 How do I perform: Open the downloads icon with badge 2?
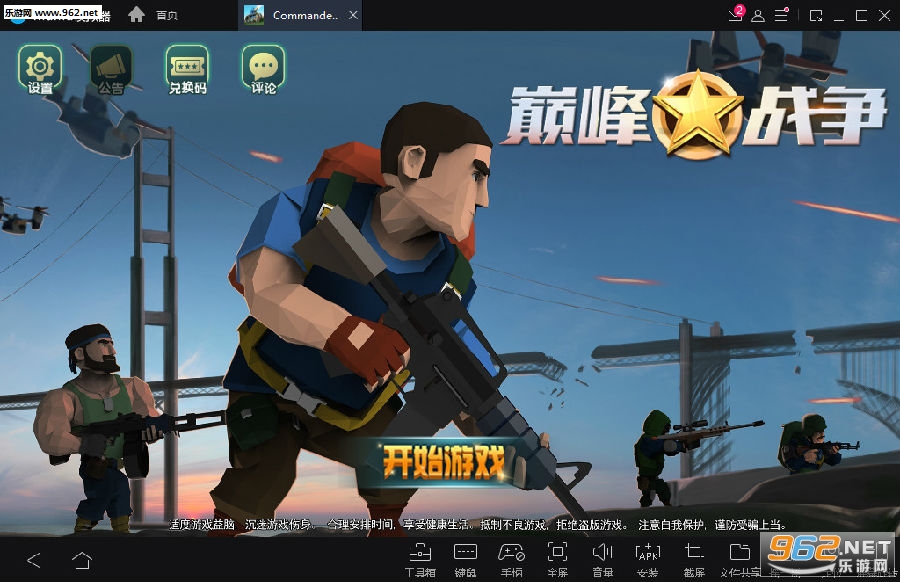point(736,14)
